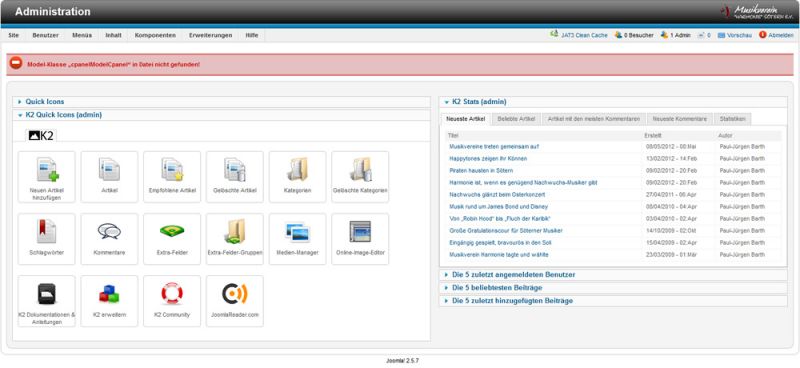Viewport: 800px width, 368px height.
Task: Select the Neueste Artikel tab
Action: (x=465, y=119)
